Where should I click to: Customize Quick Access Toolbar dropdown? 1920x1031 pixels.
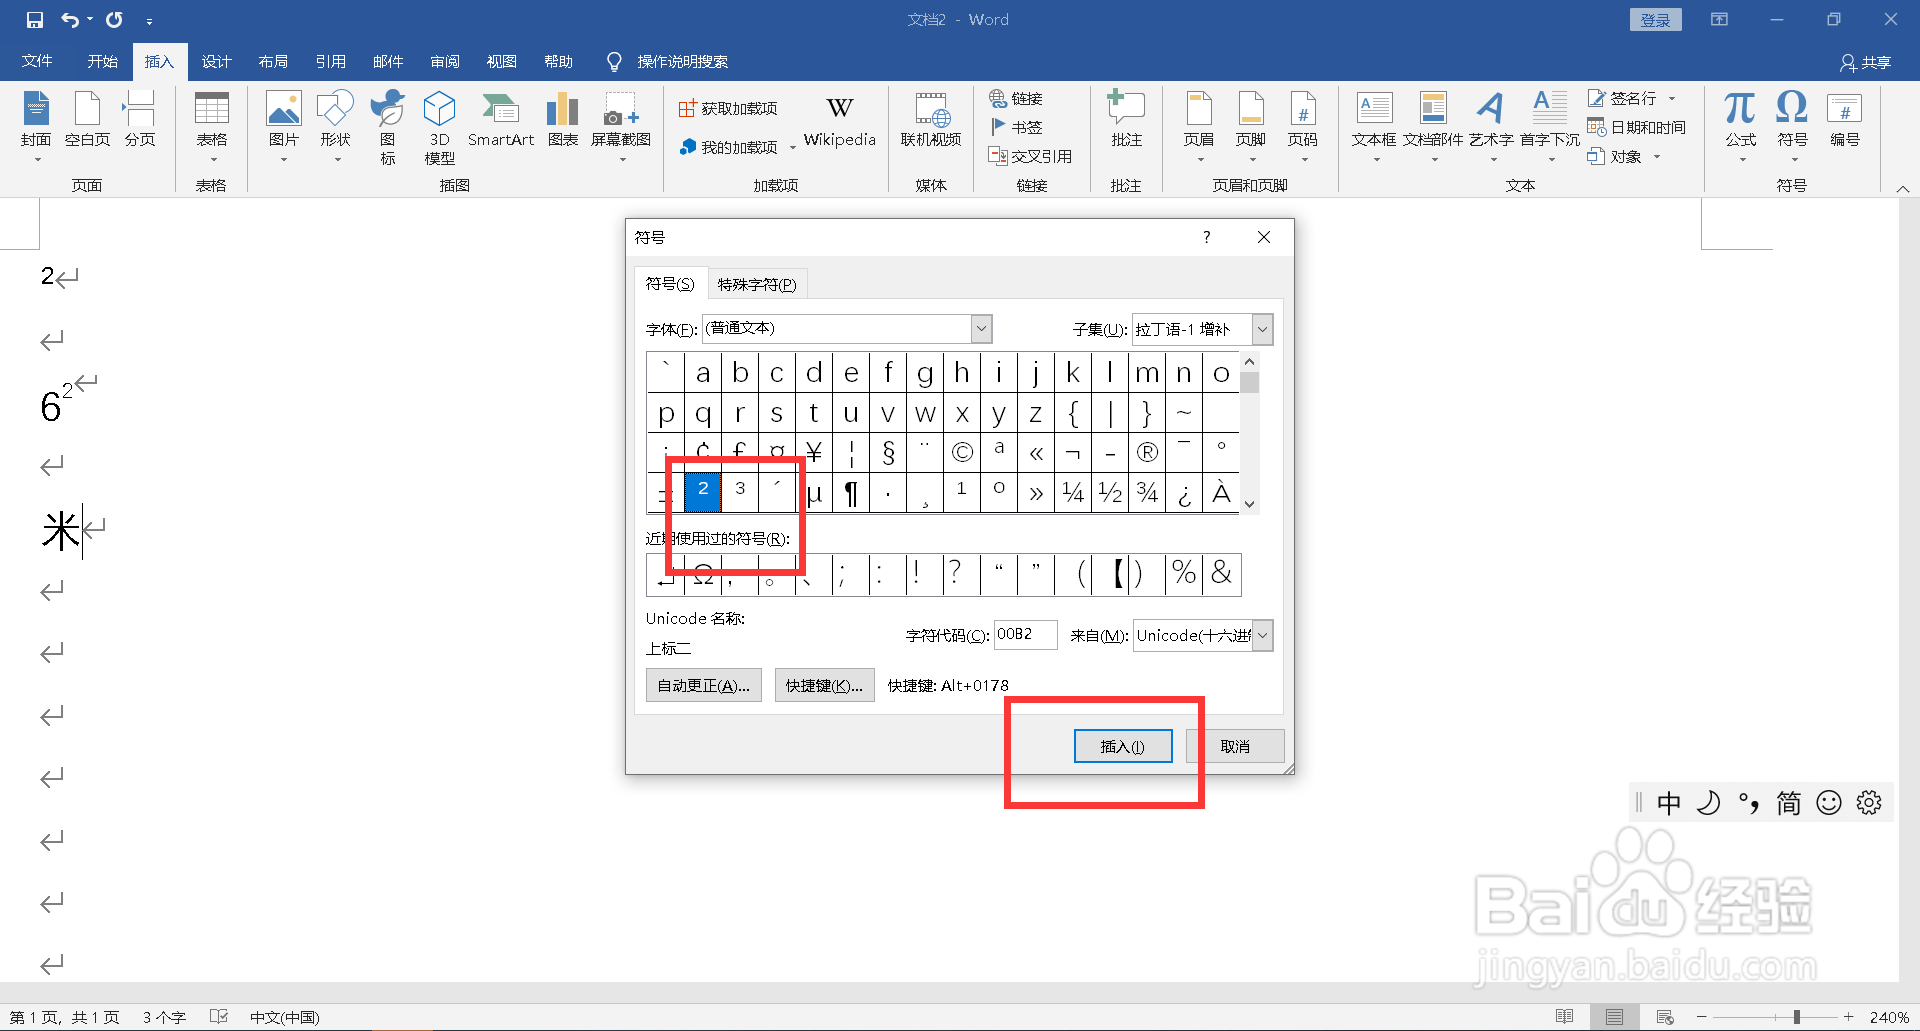[x=149, y=21]
